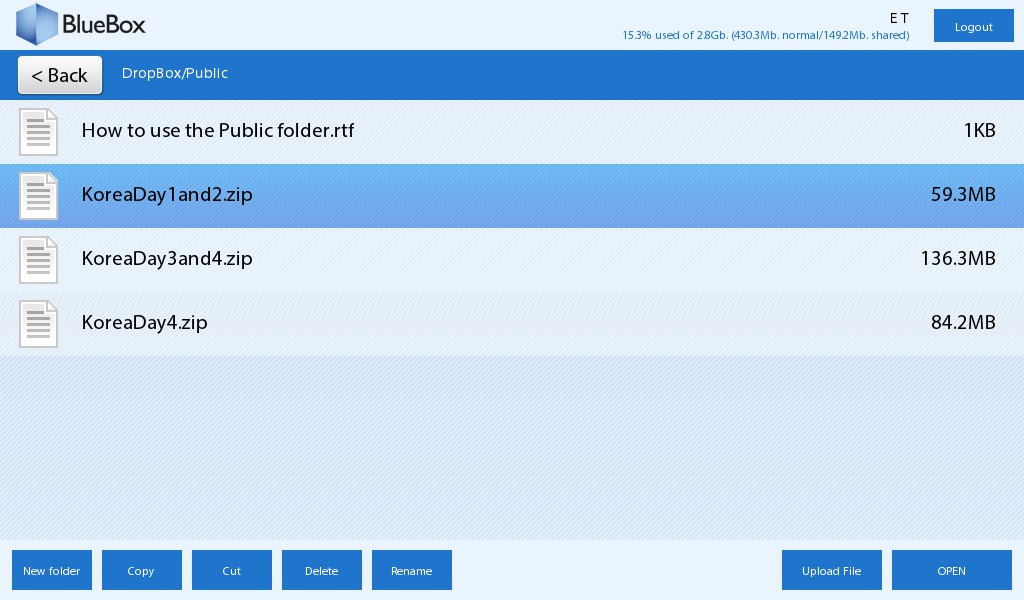1024x600 pixels.
Task: Click the document icon for KoreaDay1and2.zip
Action: pyautogui.click(x=39, y=196)
